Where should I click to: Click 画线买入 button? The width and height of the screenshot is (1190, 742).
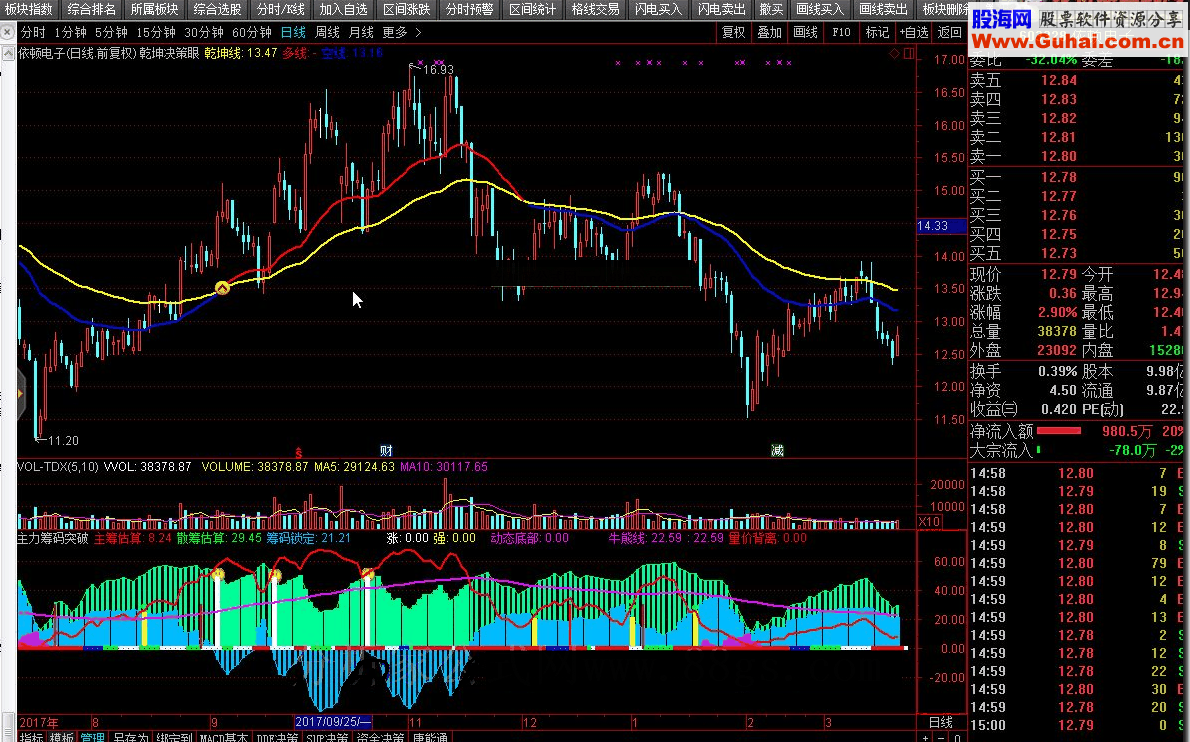point(820,9)
